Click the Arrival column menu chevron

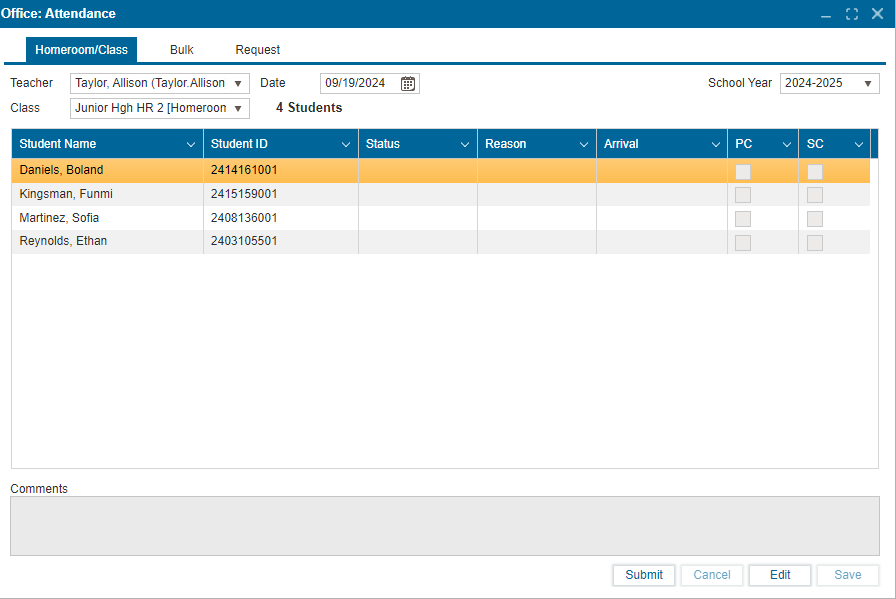[715, 145]
